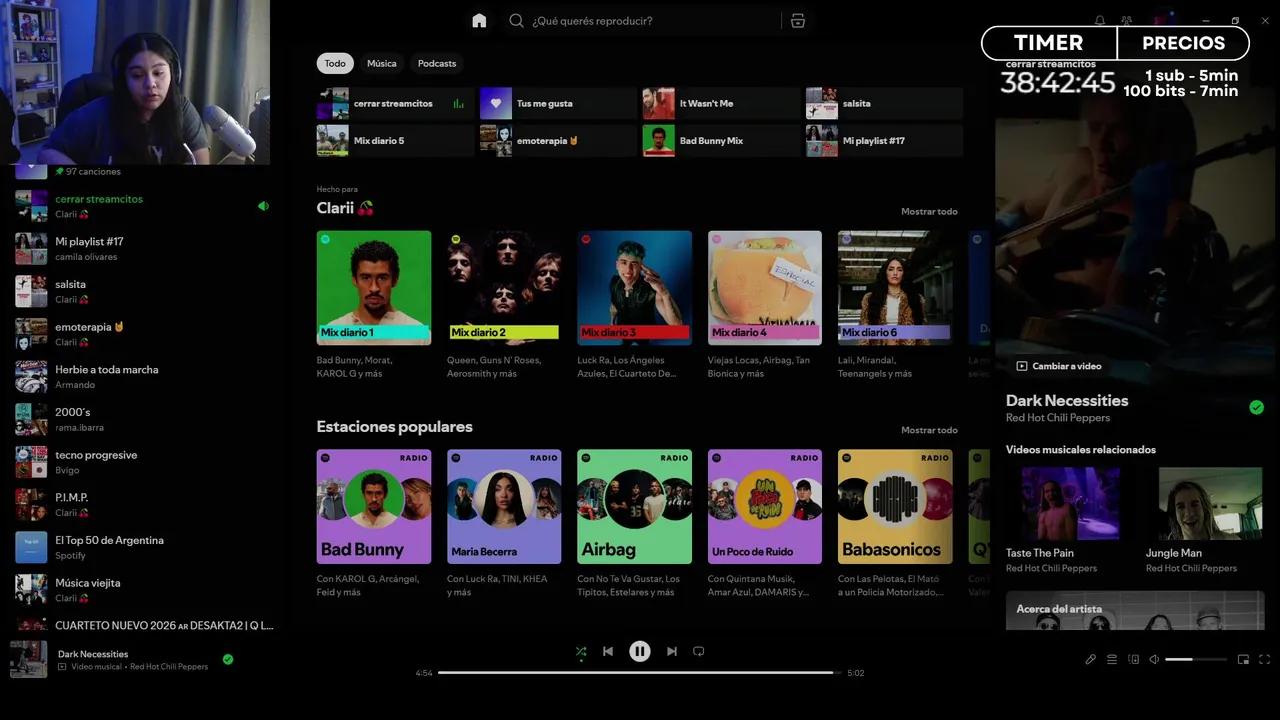Image resolution: width=1280 pixels, height=720 pixels.
Task: Open the mini player icon
Action: 1243,660
